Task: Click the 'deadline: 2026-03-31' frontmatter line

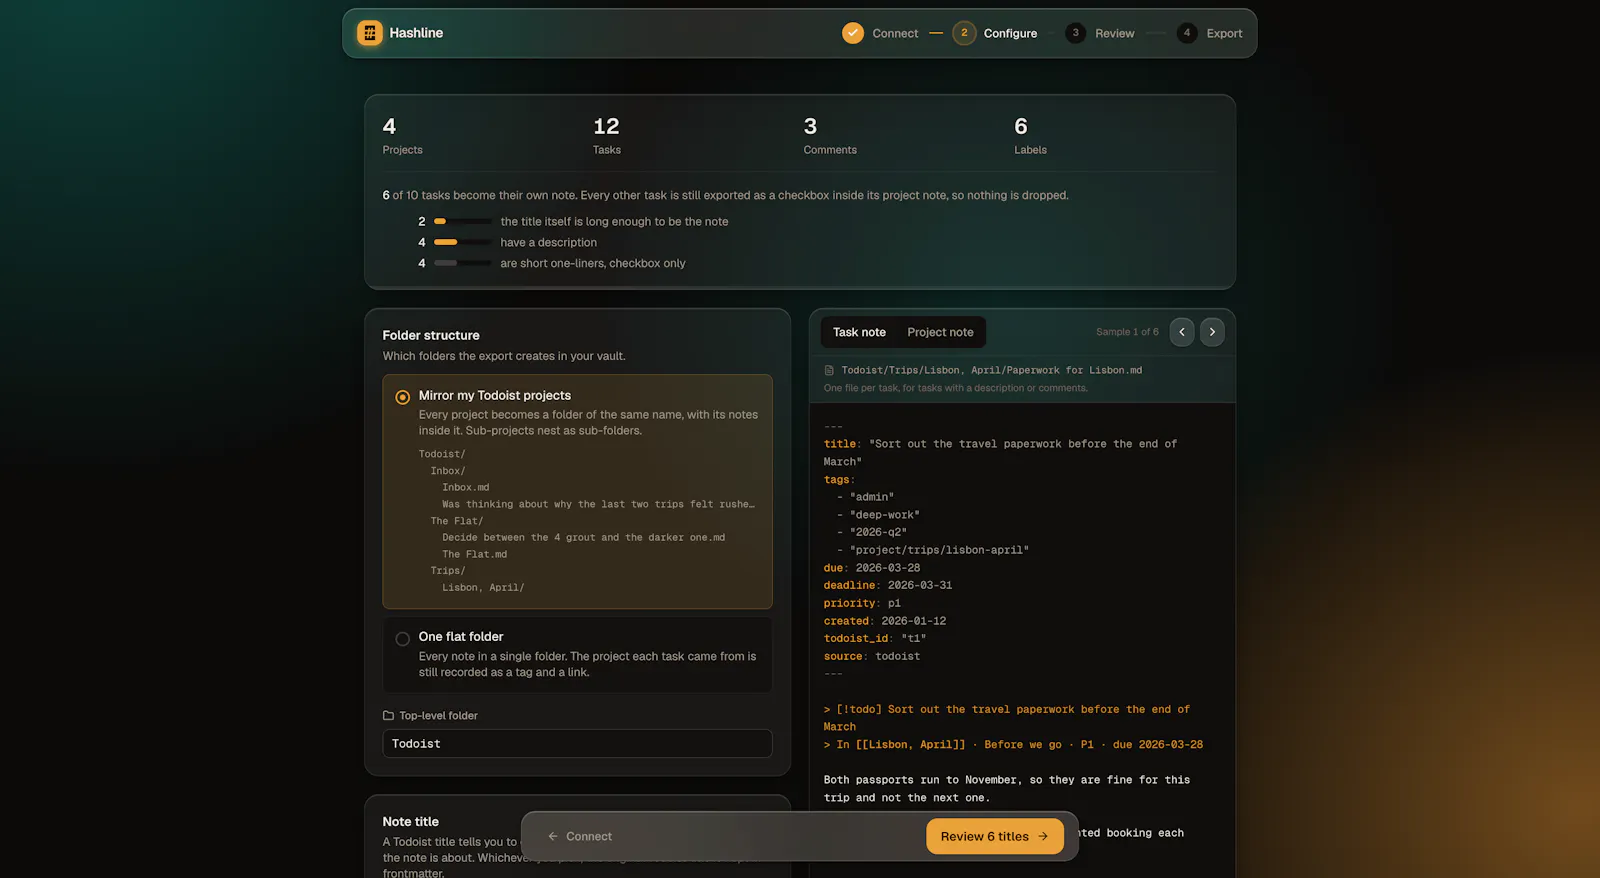Action: pyautogui.click(x=888, y=586)
